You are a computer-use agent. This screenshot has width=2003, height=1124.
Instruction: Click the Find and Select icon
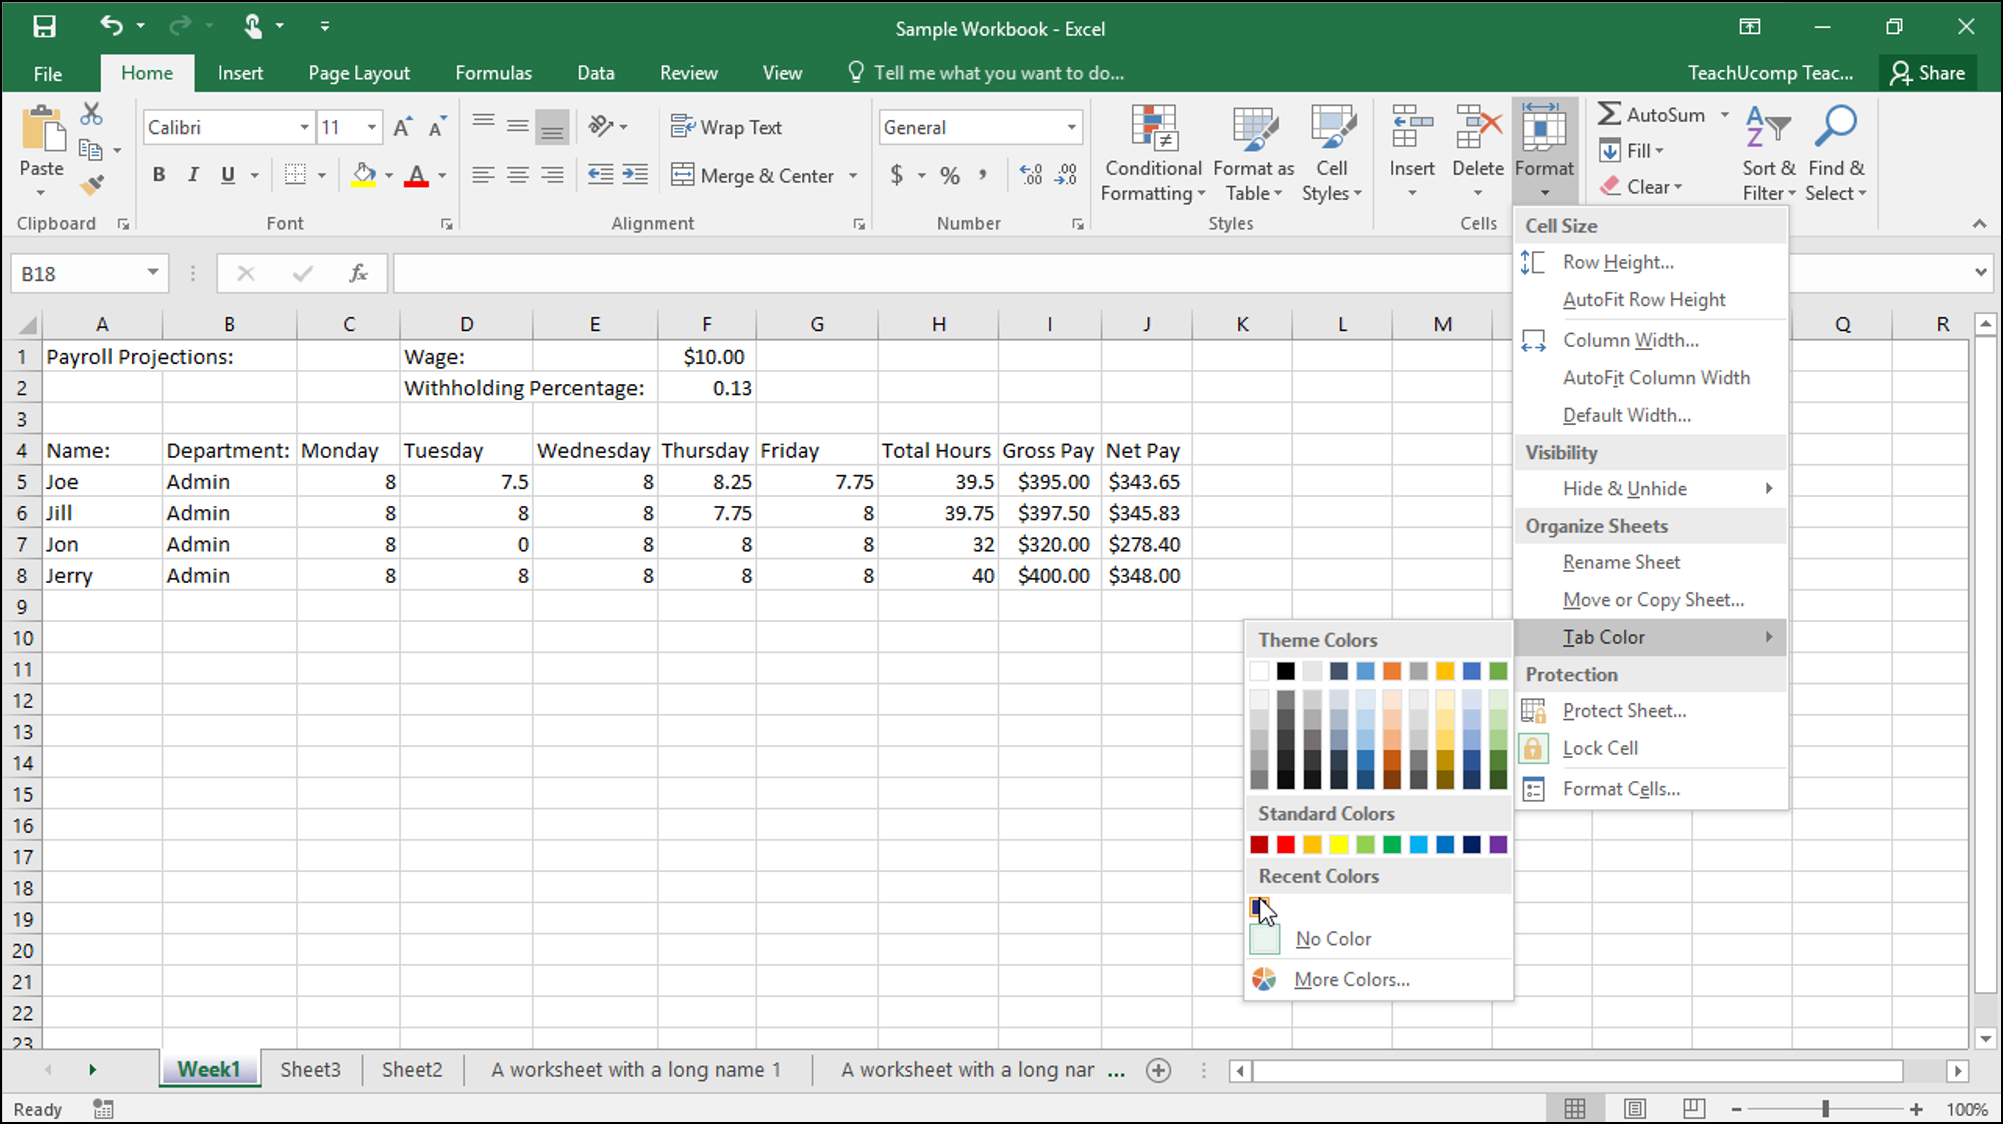1839,149
